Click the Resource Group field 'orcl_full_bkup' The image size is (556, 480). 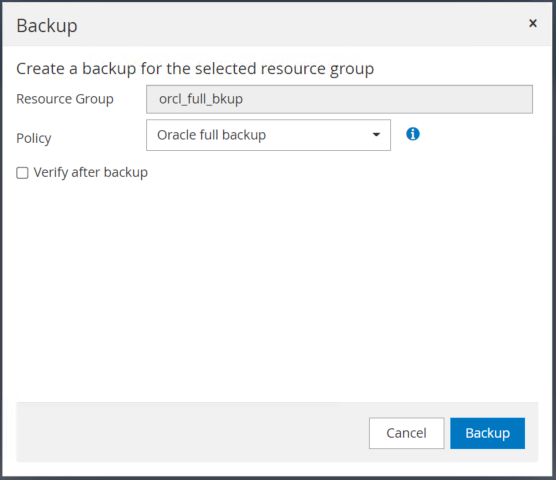339,99
